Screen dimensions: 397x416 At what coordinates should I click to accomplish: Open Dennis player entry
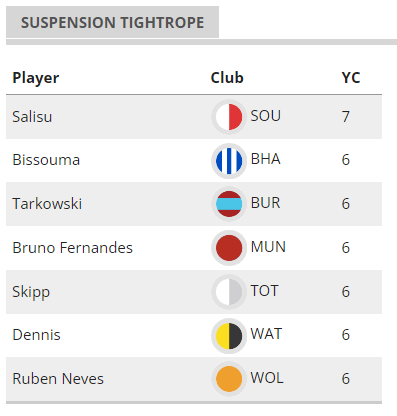pyautogui.click(x=36, y=335)
